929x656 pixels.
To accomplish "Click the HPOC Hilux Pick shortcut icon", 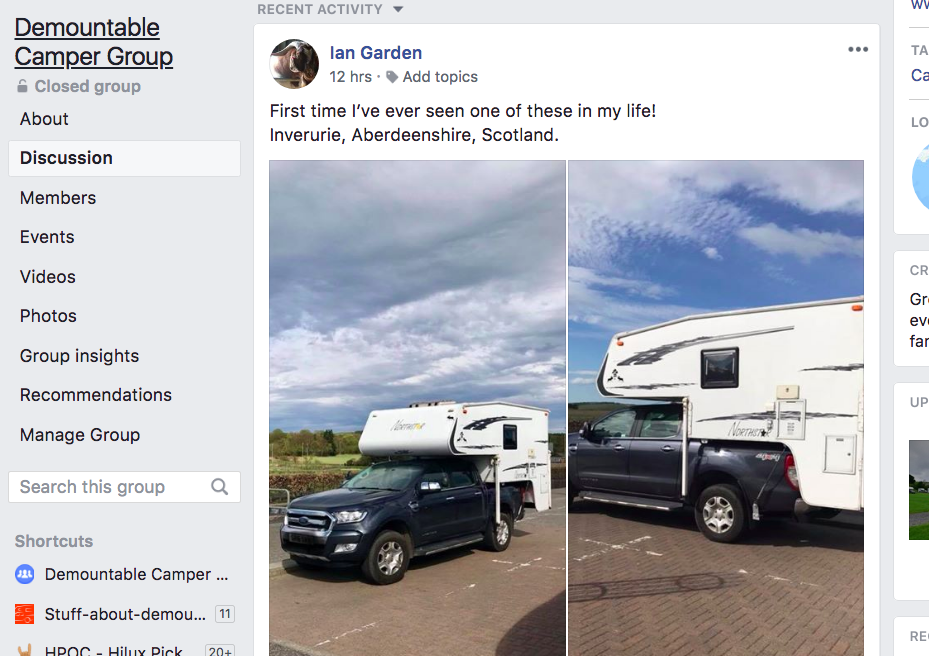I will pyautogui.click(x=25, y=650).
